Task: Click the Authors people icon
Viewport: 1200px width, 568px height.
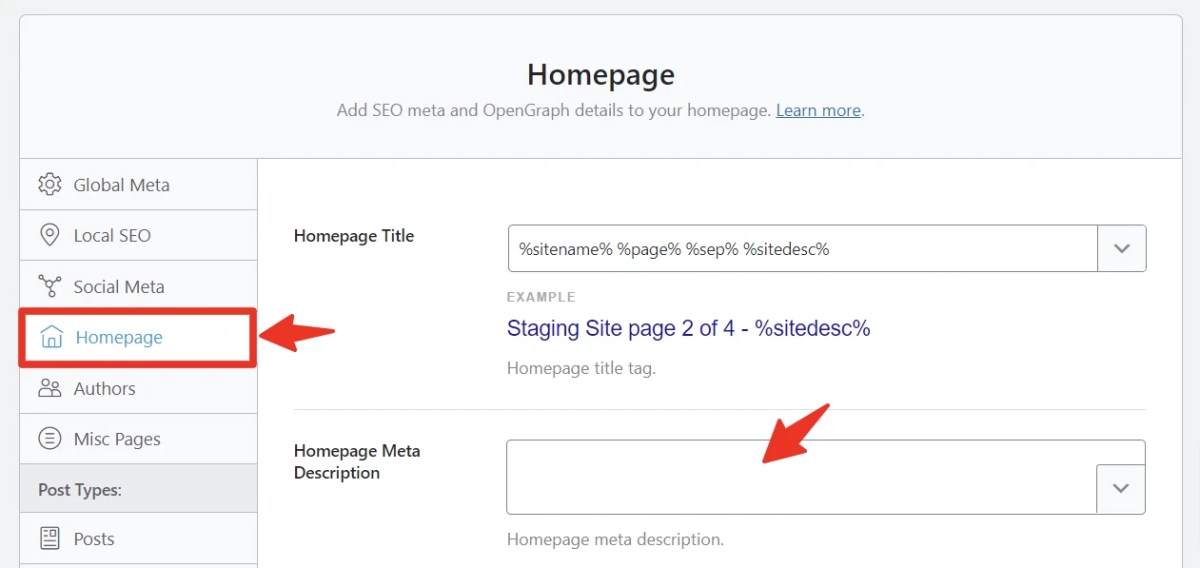Action: (49, 388)
